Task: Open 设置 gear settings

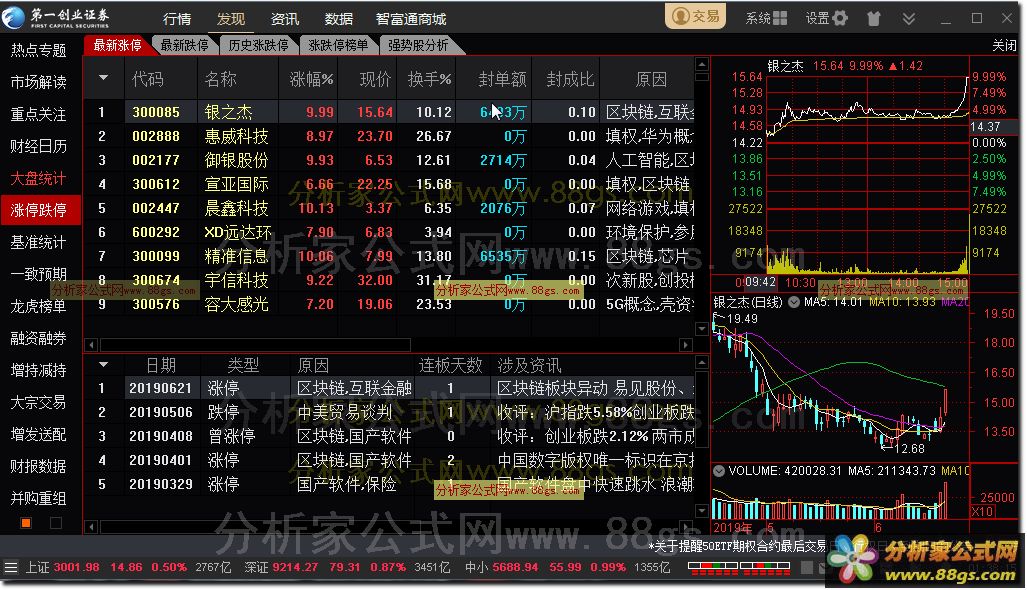Action: (839, 18)
